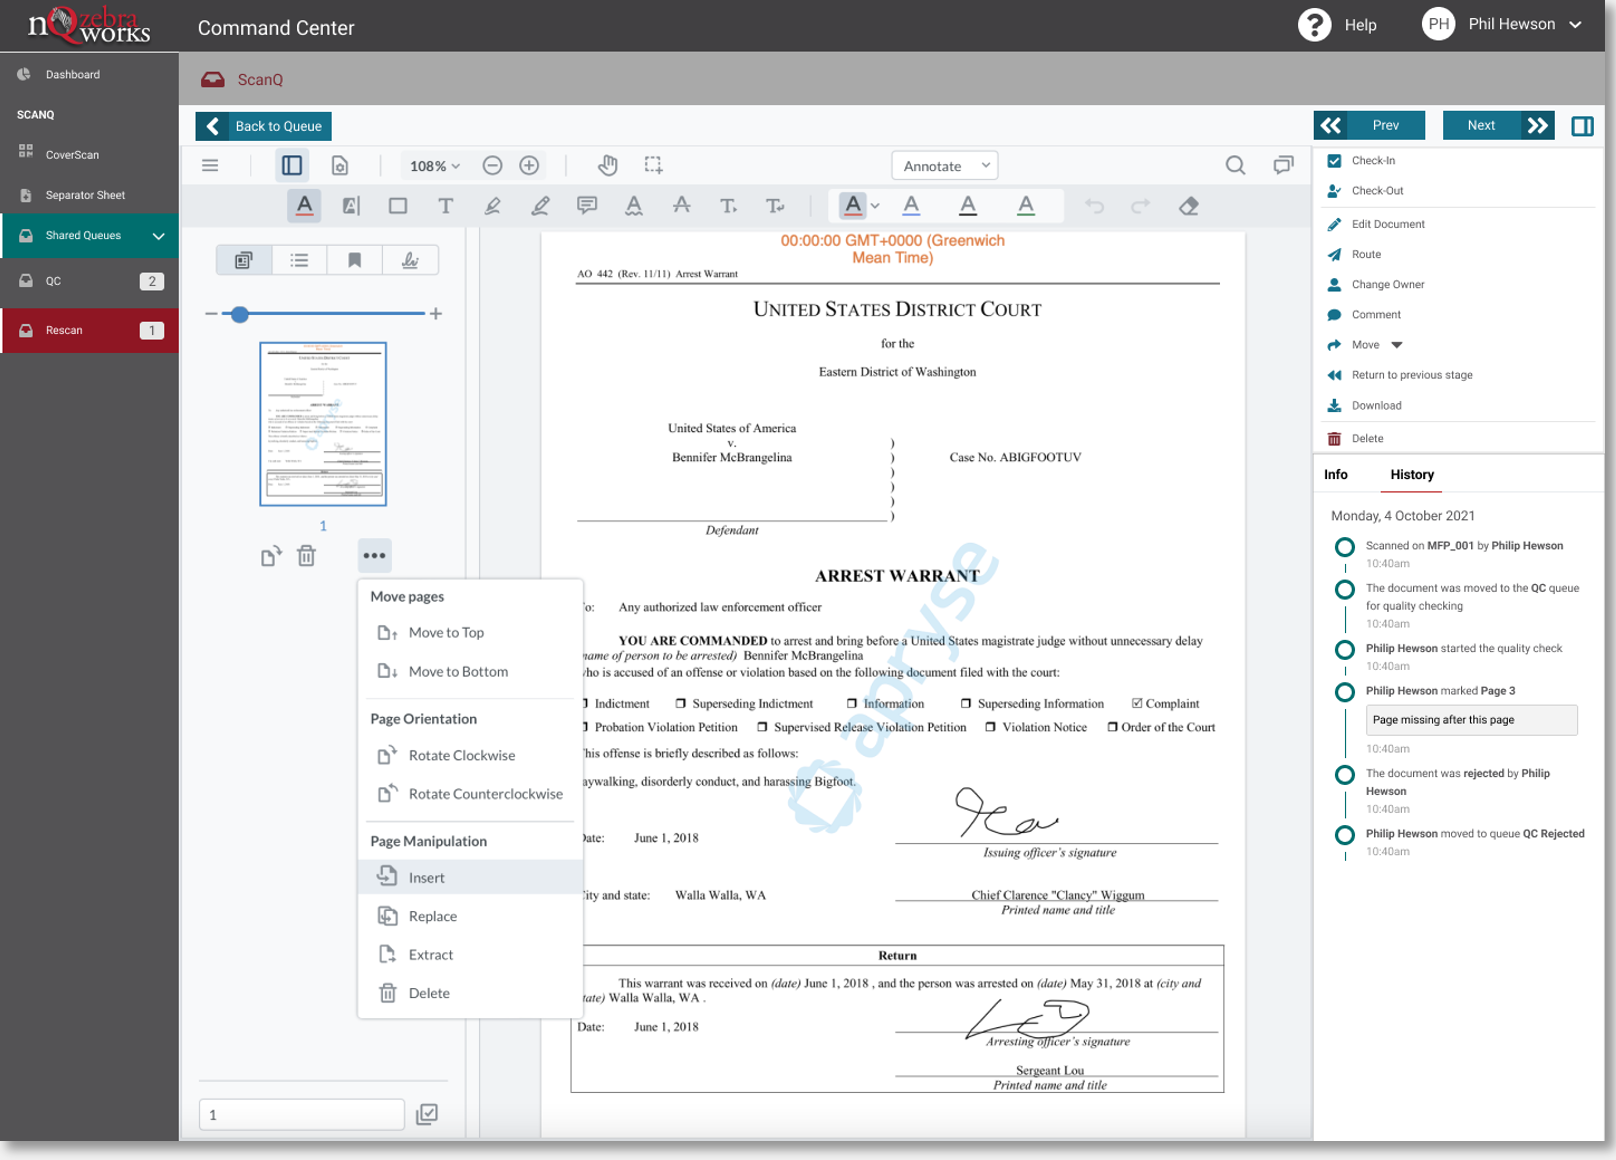This screenshot has height=1160, width=1616.
Task: Toggle the Check-In checkbox item
Action: pos(1334,160)
